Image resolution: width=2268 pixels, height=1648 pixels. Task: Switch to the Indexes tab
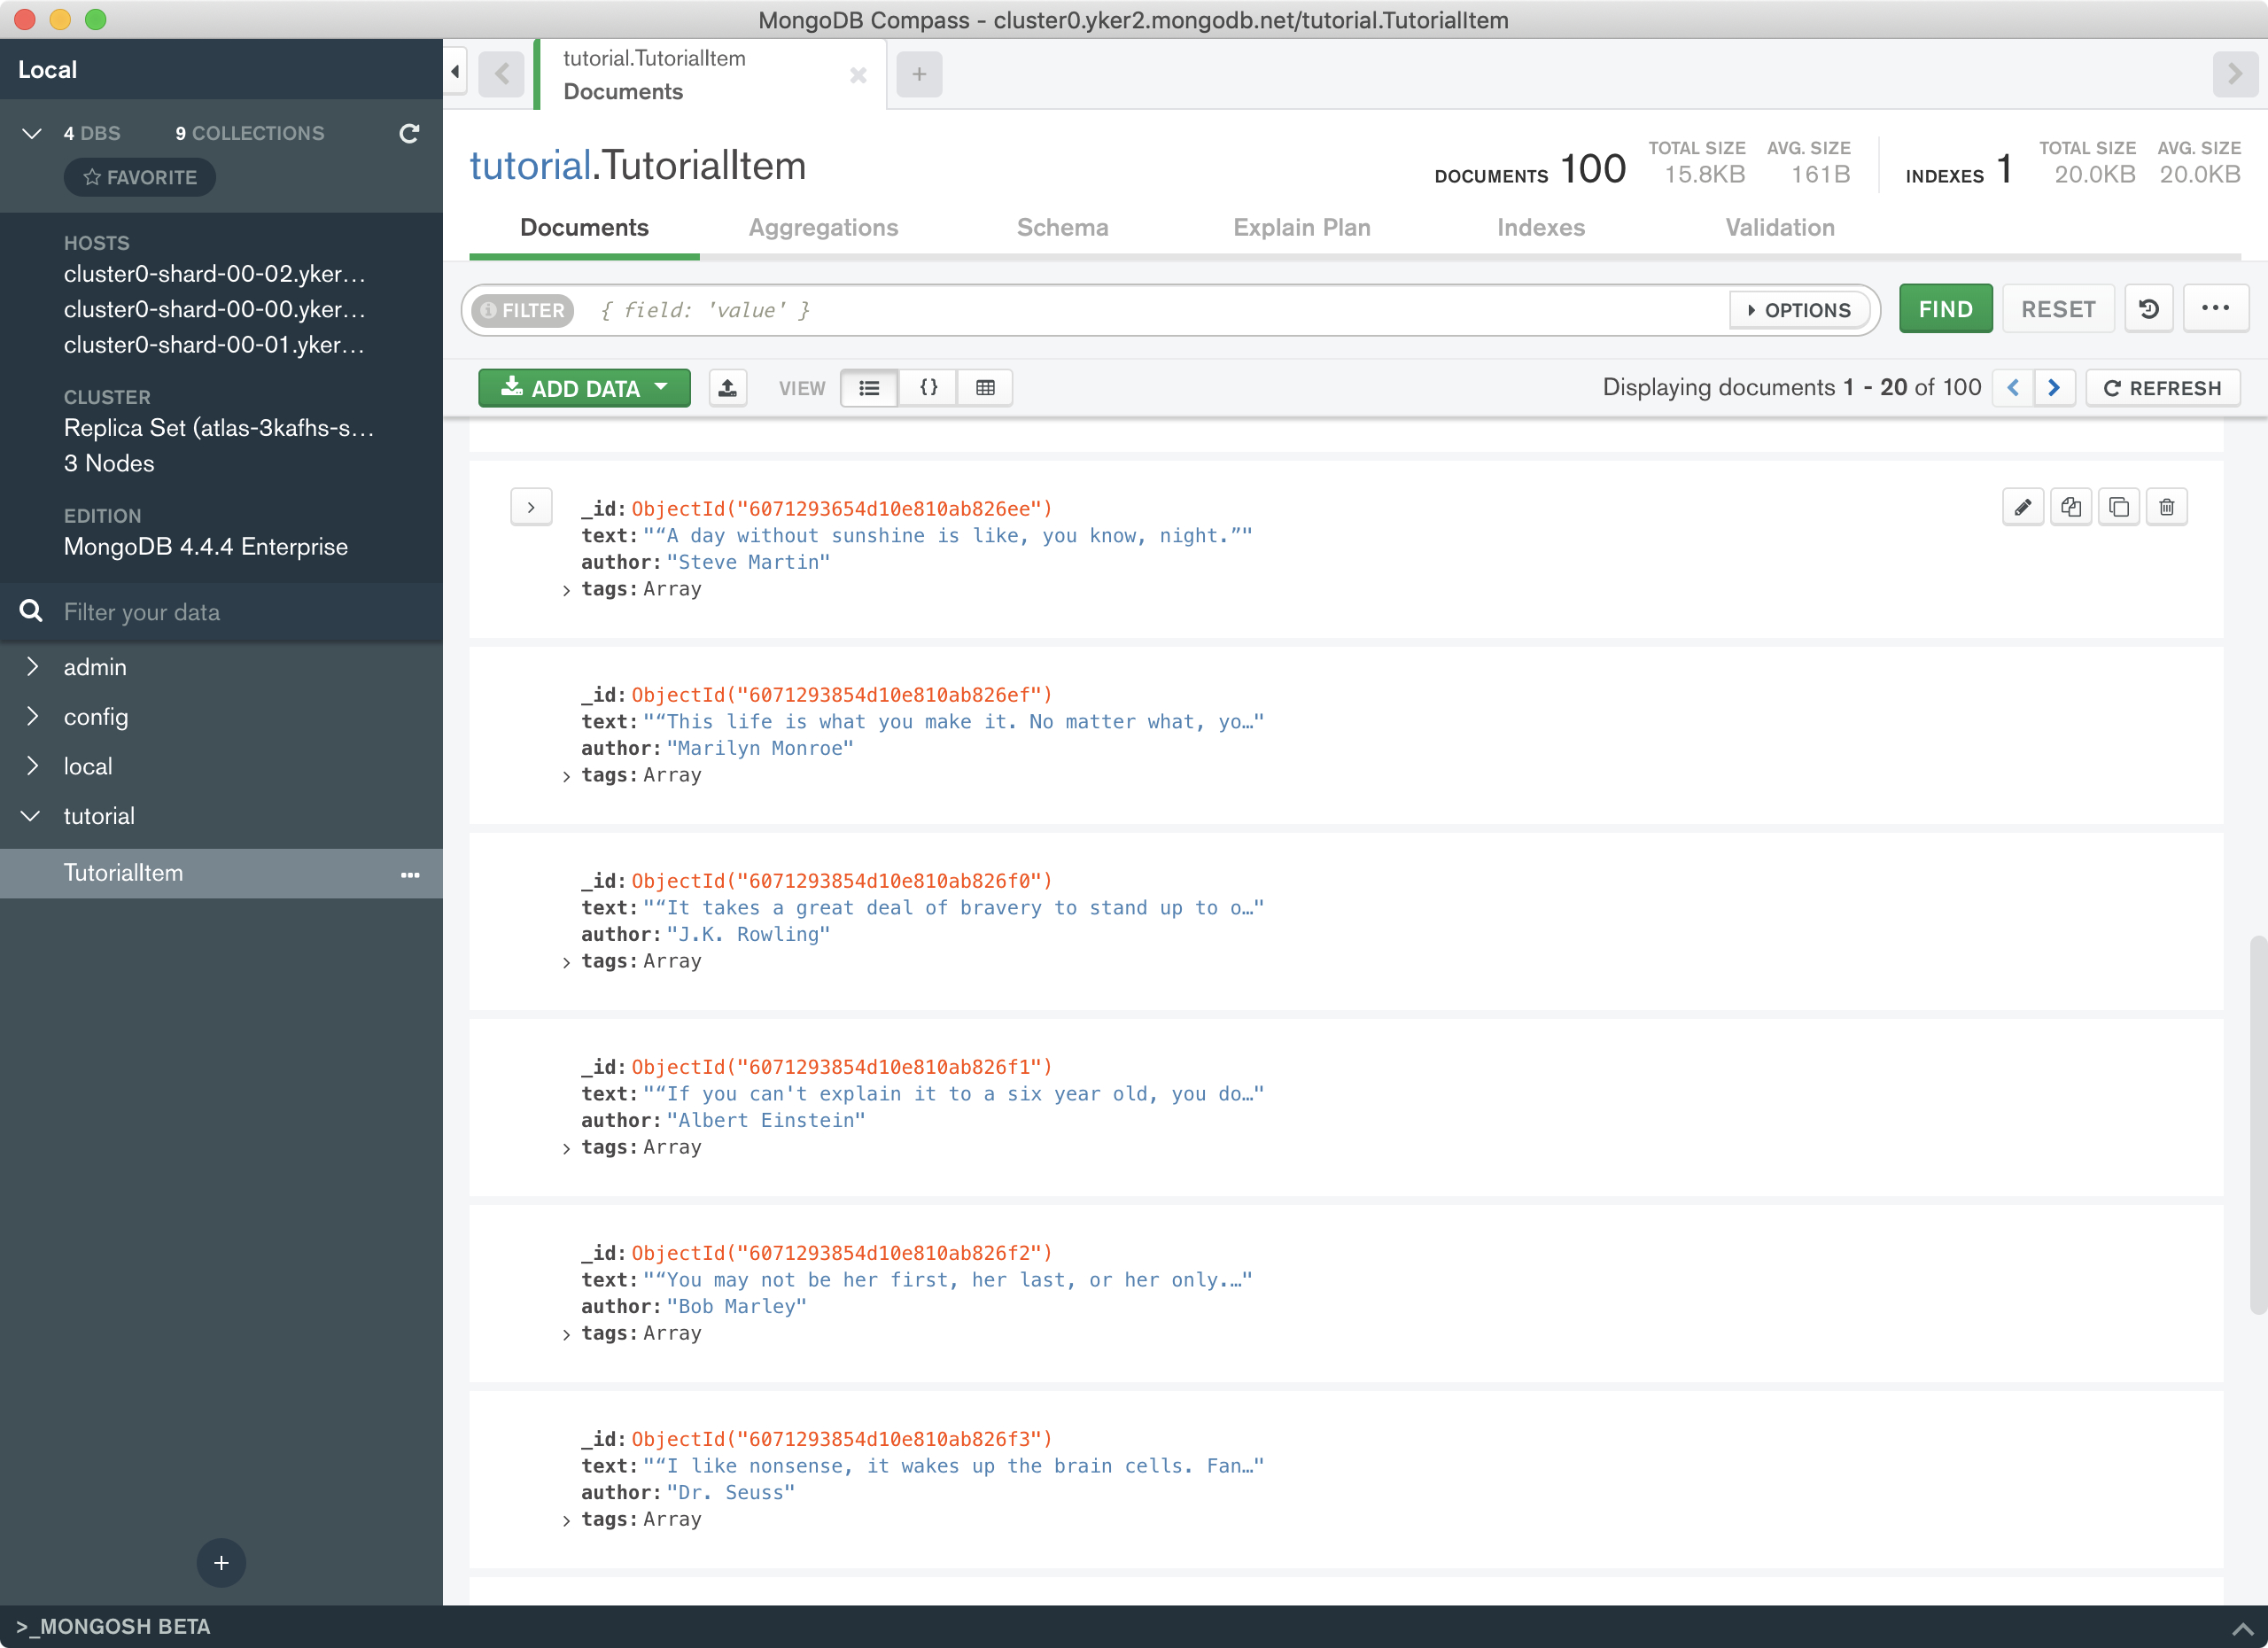tap(1540, 227)
